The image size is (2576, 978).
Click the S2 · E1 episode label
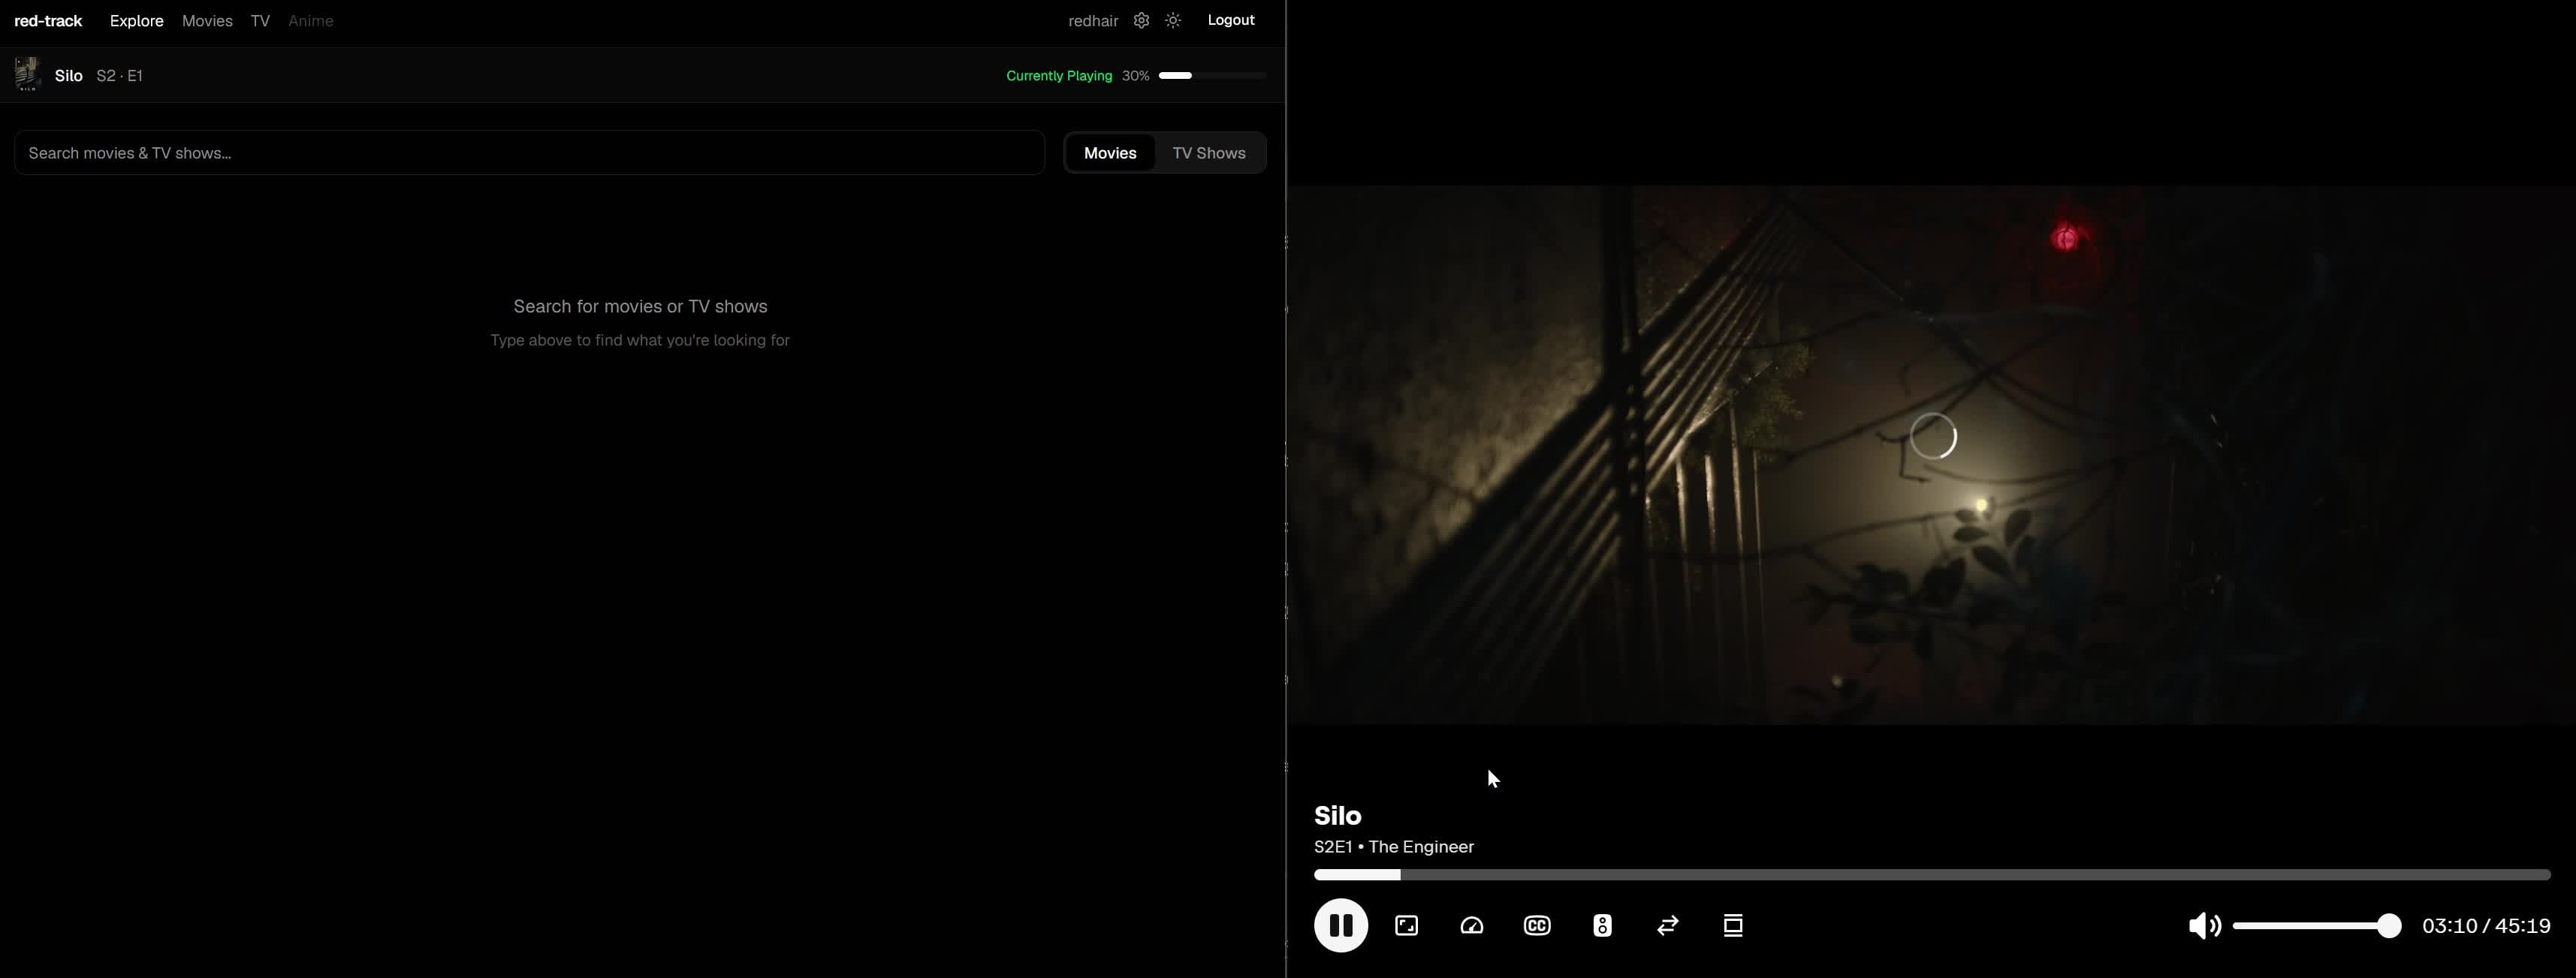click(120, 75)
